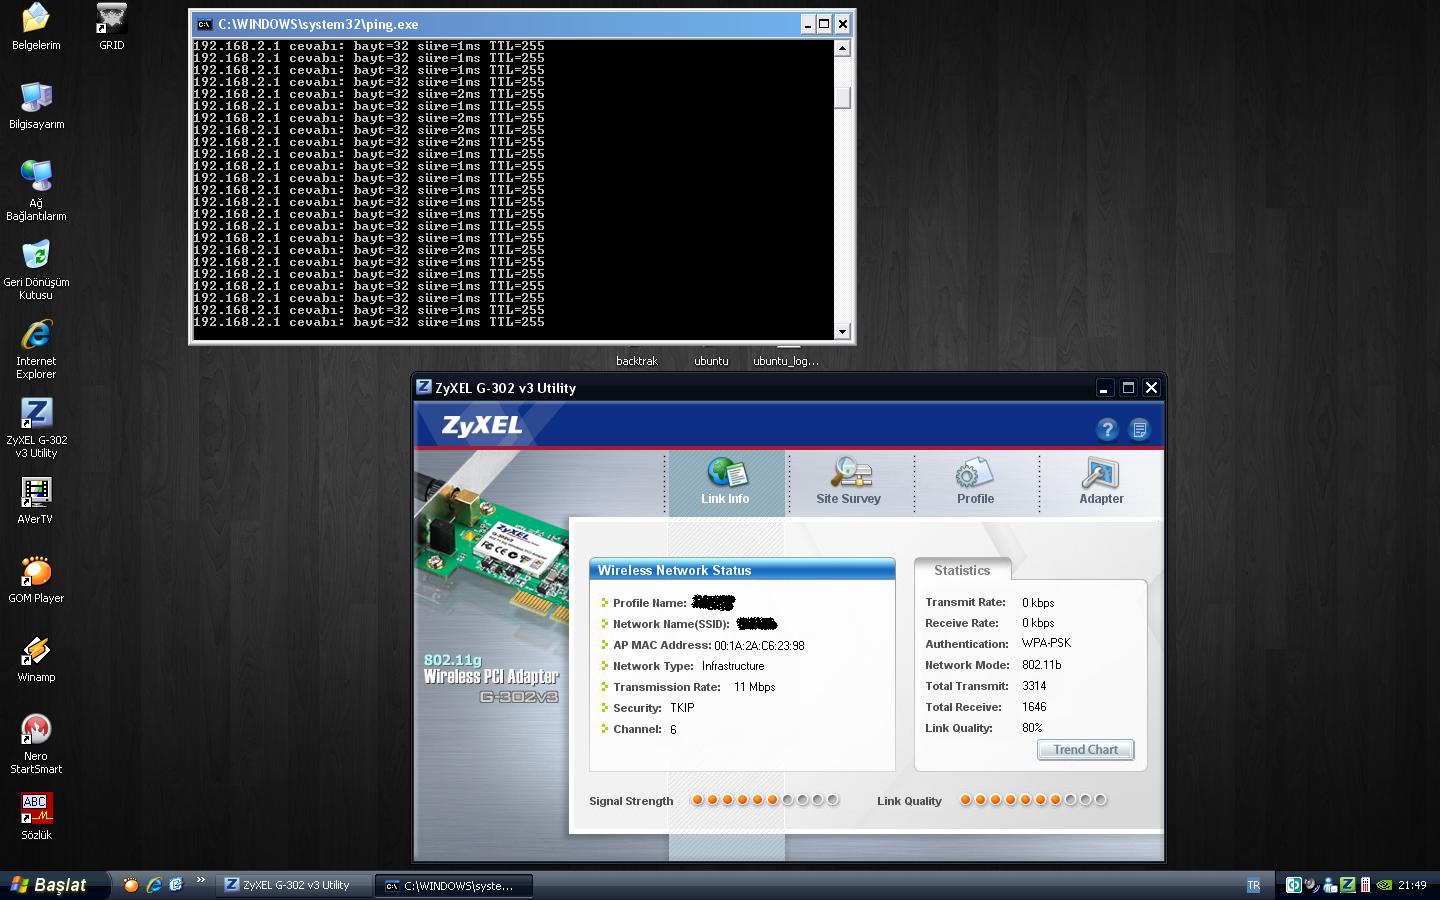Maximize the ping.exe window
This screenshot has width=1440, height=900.
tap(824, 24)
